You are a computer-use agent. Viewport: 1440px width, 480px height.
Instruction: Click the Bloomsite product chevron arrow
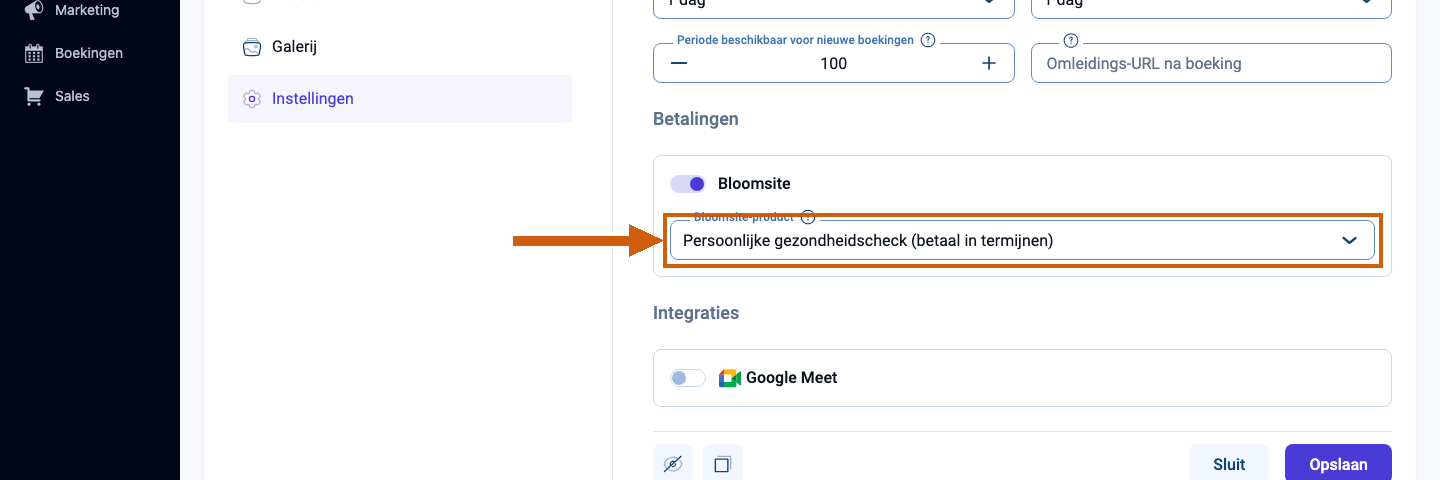1349,240
